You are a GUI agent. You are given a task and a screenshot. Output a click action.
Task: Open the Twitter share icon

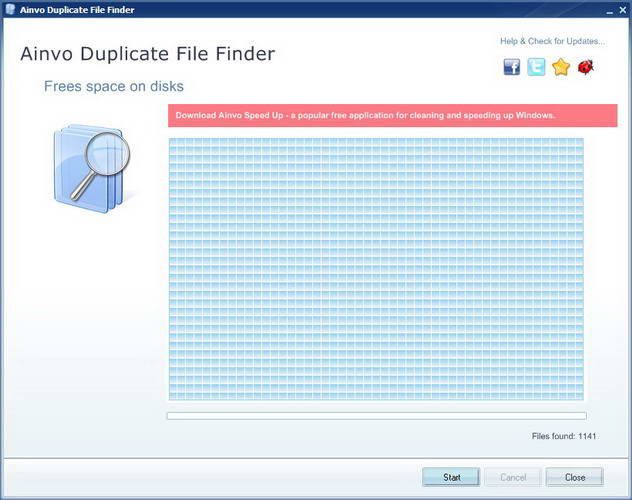tap(536, 67)
